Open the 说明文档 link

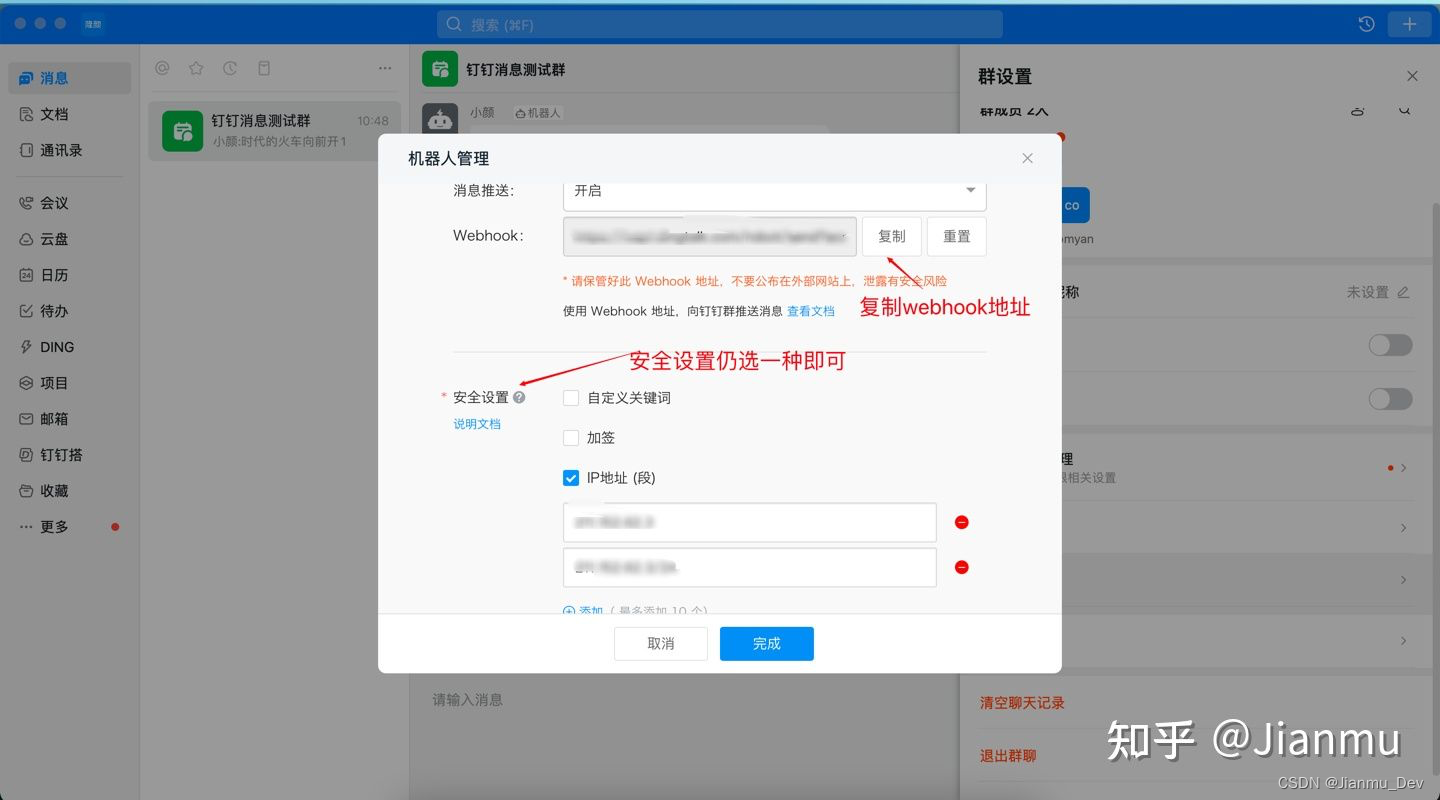[x=477, y=424]
